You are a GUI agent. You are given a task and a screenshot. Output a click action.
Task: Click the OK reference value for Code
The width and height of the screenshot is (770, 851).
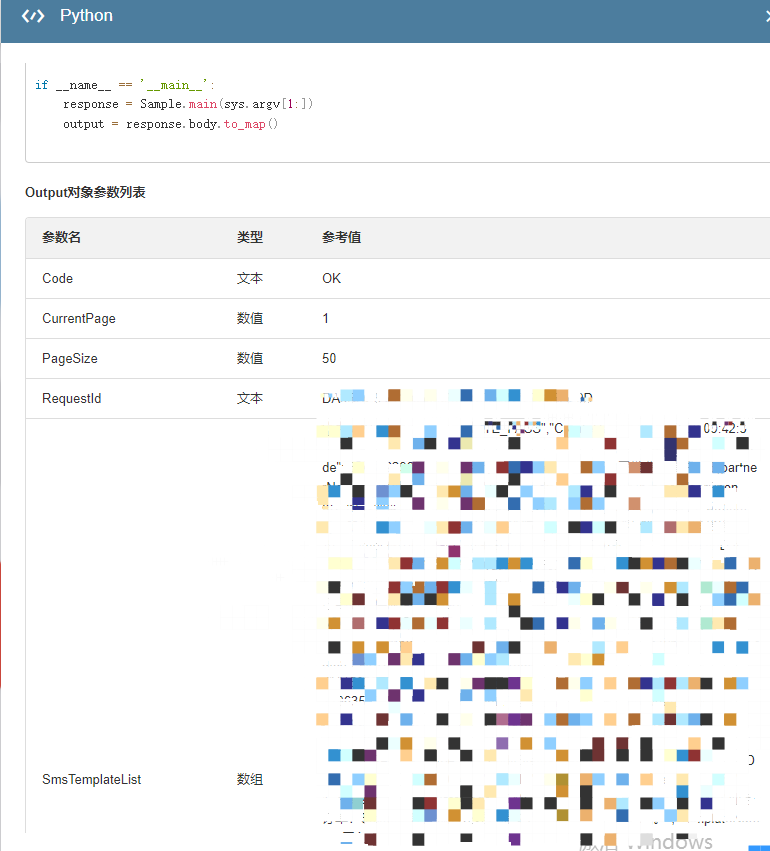coord(331,278)
